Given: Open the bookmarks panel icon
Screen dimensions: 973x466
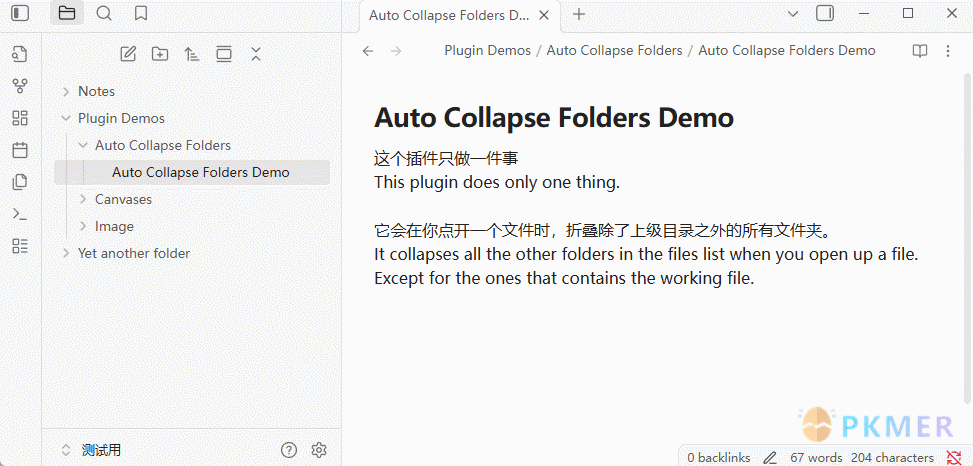Looking at the screenshot, I should pos(141,13).
